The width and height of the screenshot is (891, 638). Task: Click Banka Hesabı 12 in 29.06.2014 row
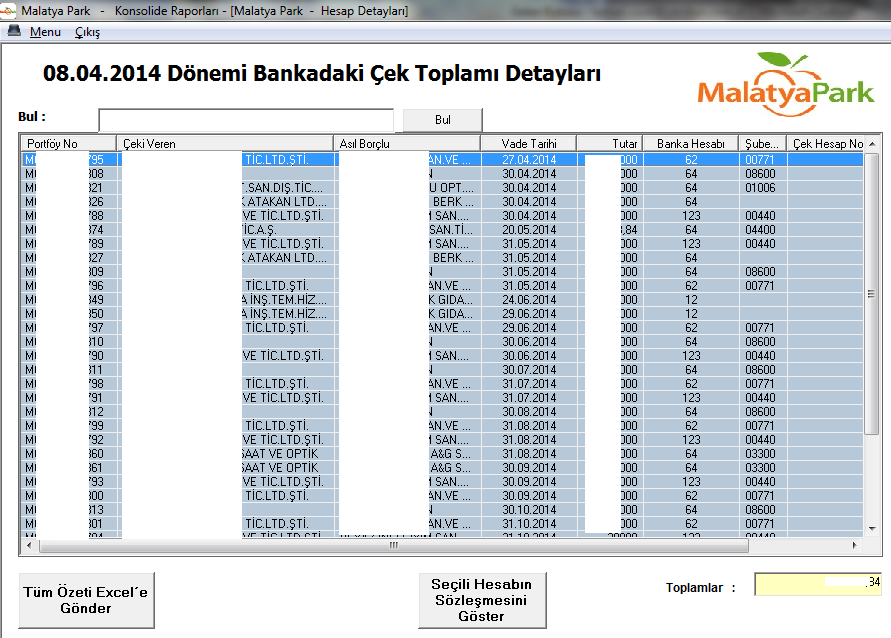[691, 314]
